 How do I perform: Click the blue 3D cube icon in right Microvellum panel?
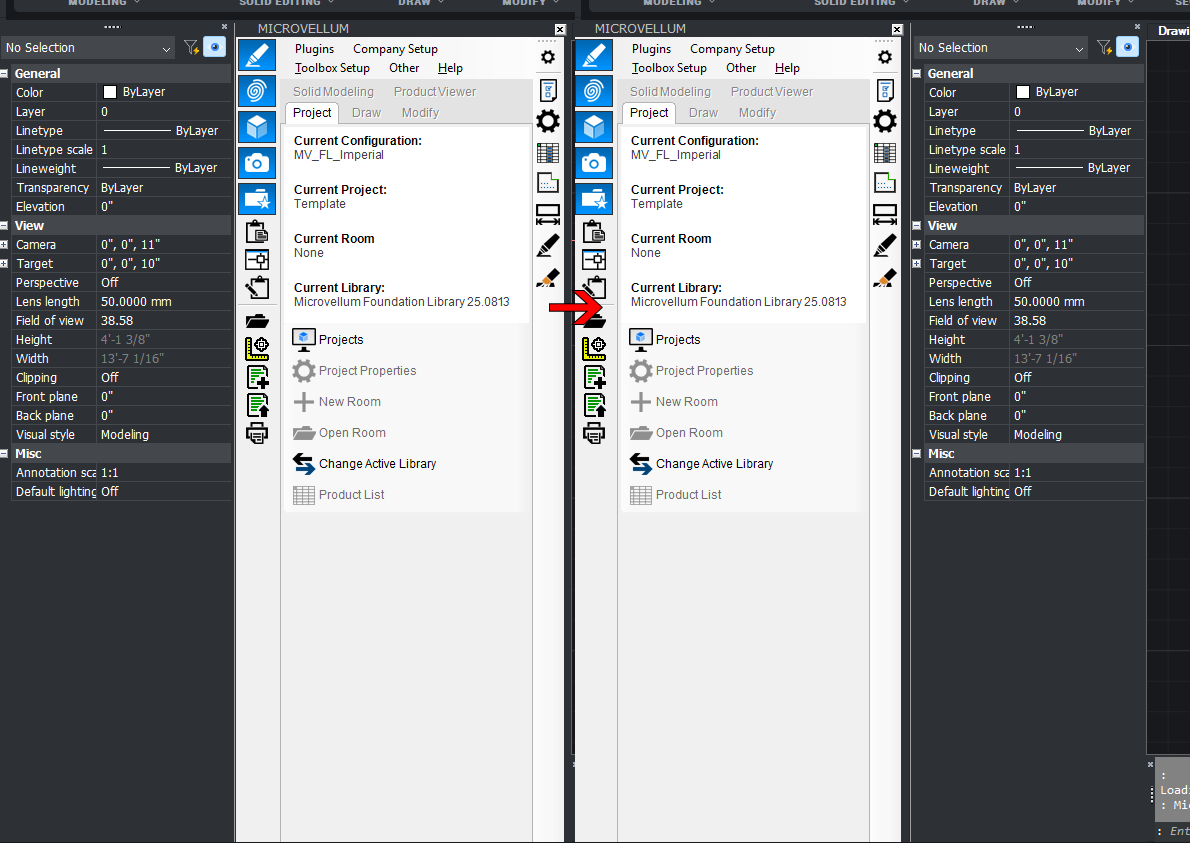point(595,127)
